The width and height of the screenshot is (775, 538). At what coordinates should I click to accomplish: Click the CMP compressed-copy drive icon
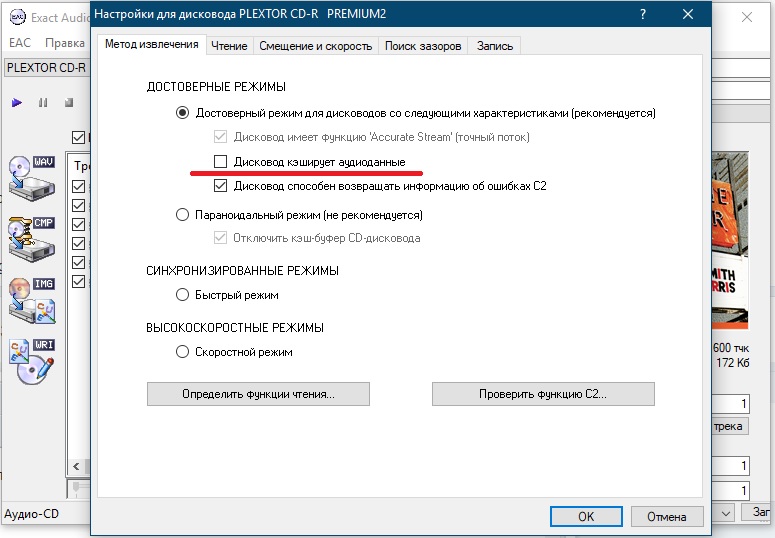31,239
